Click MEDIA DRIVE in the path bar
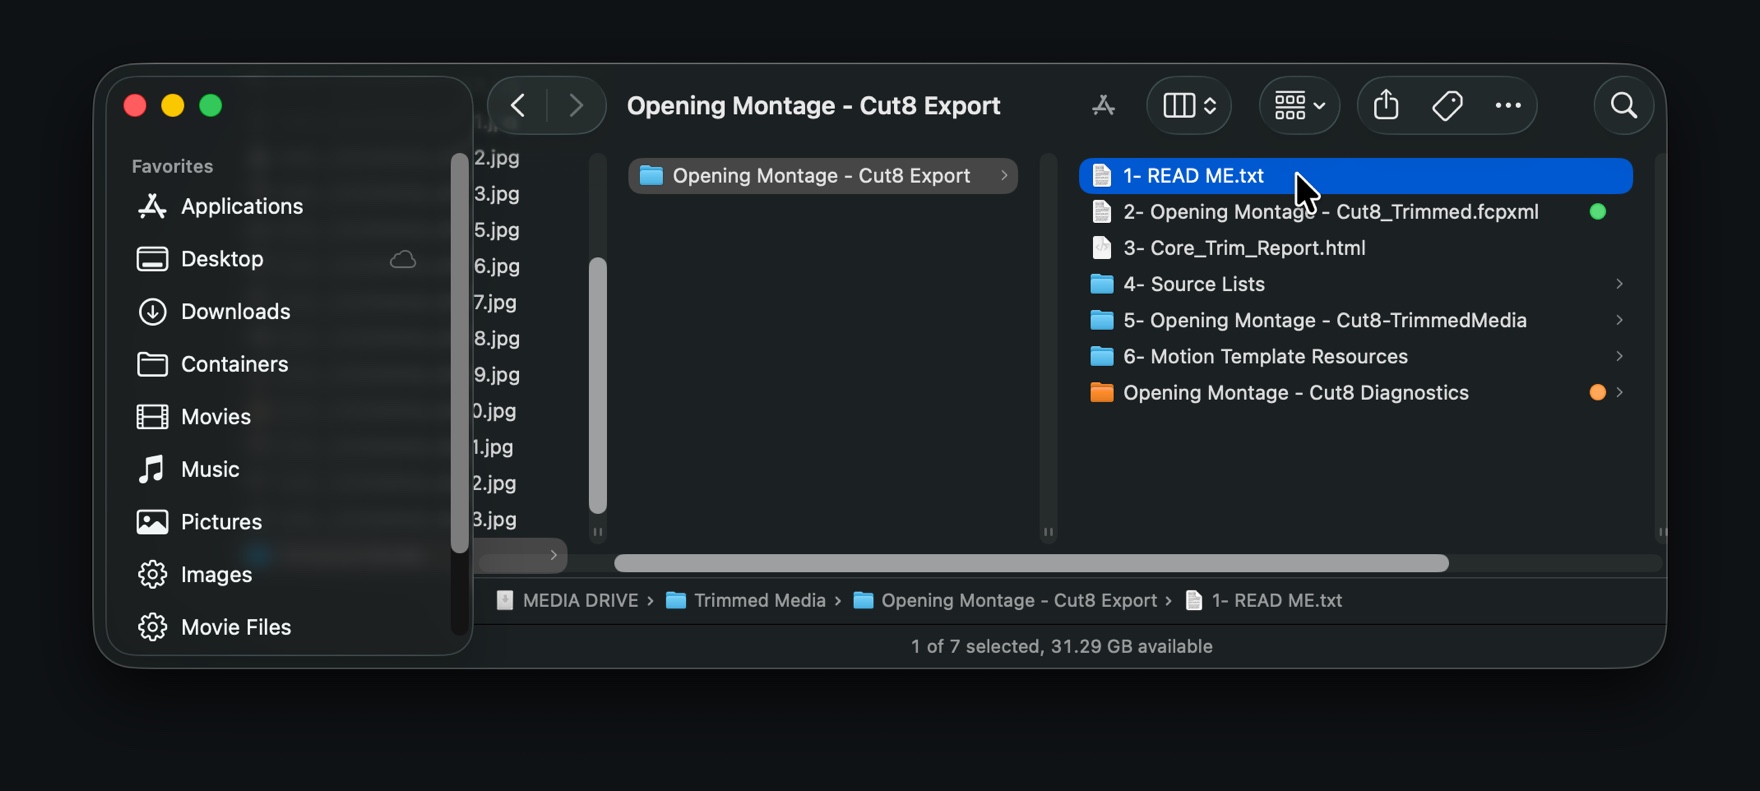 pyautogui.click(x=567, y=600)
